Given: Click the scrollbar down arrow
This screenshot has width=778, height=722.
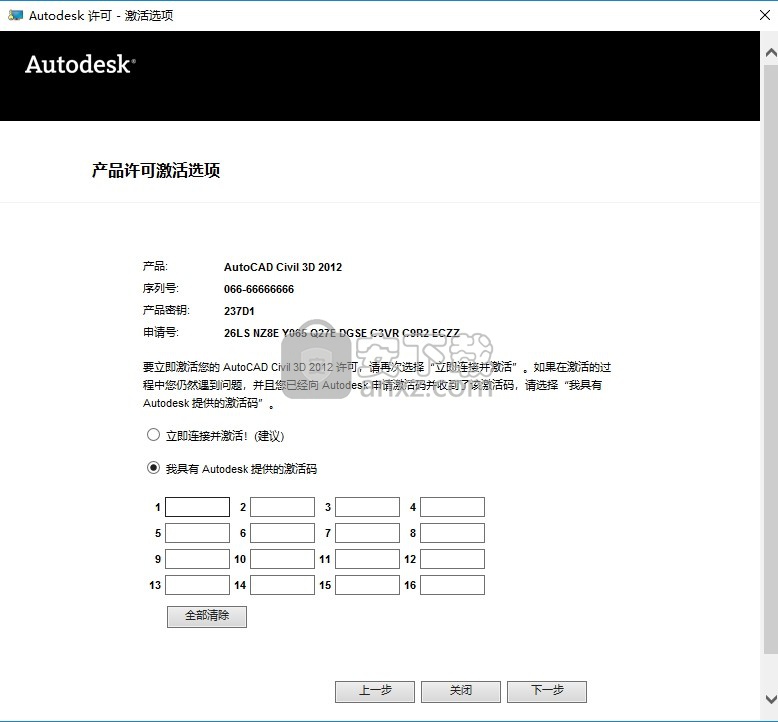Looking at the screenshot, I should (771, 699).
